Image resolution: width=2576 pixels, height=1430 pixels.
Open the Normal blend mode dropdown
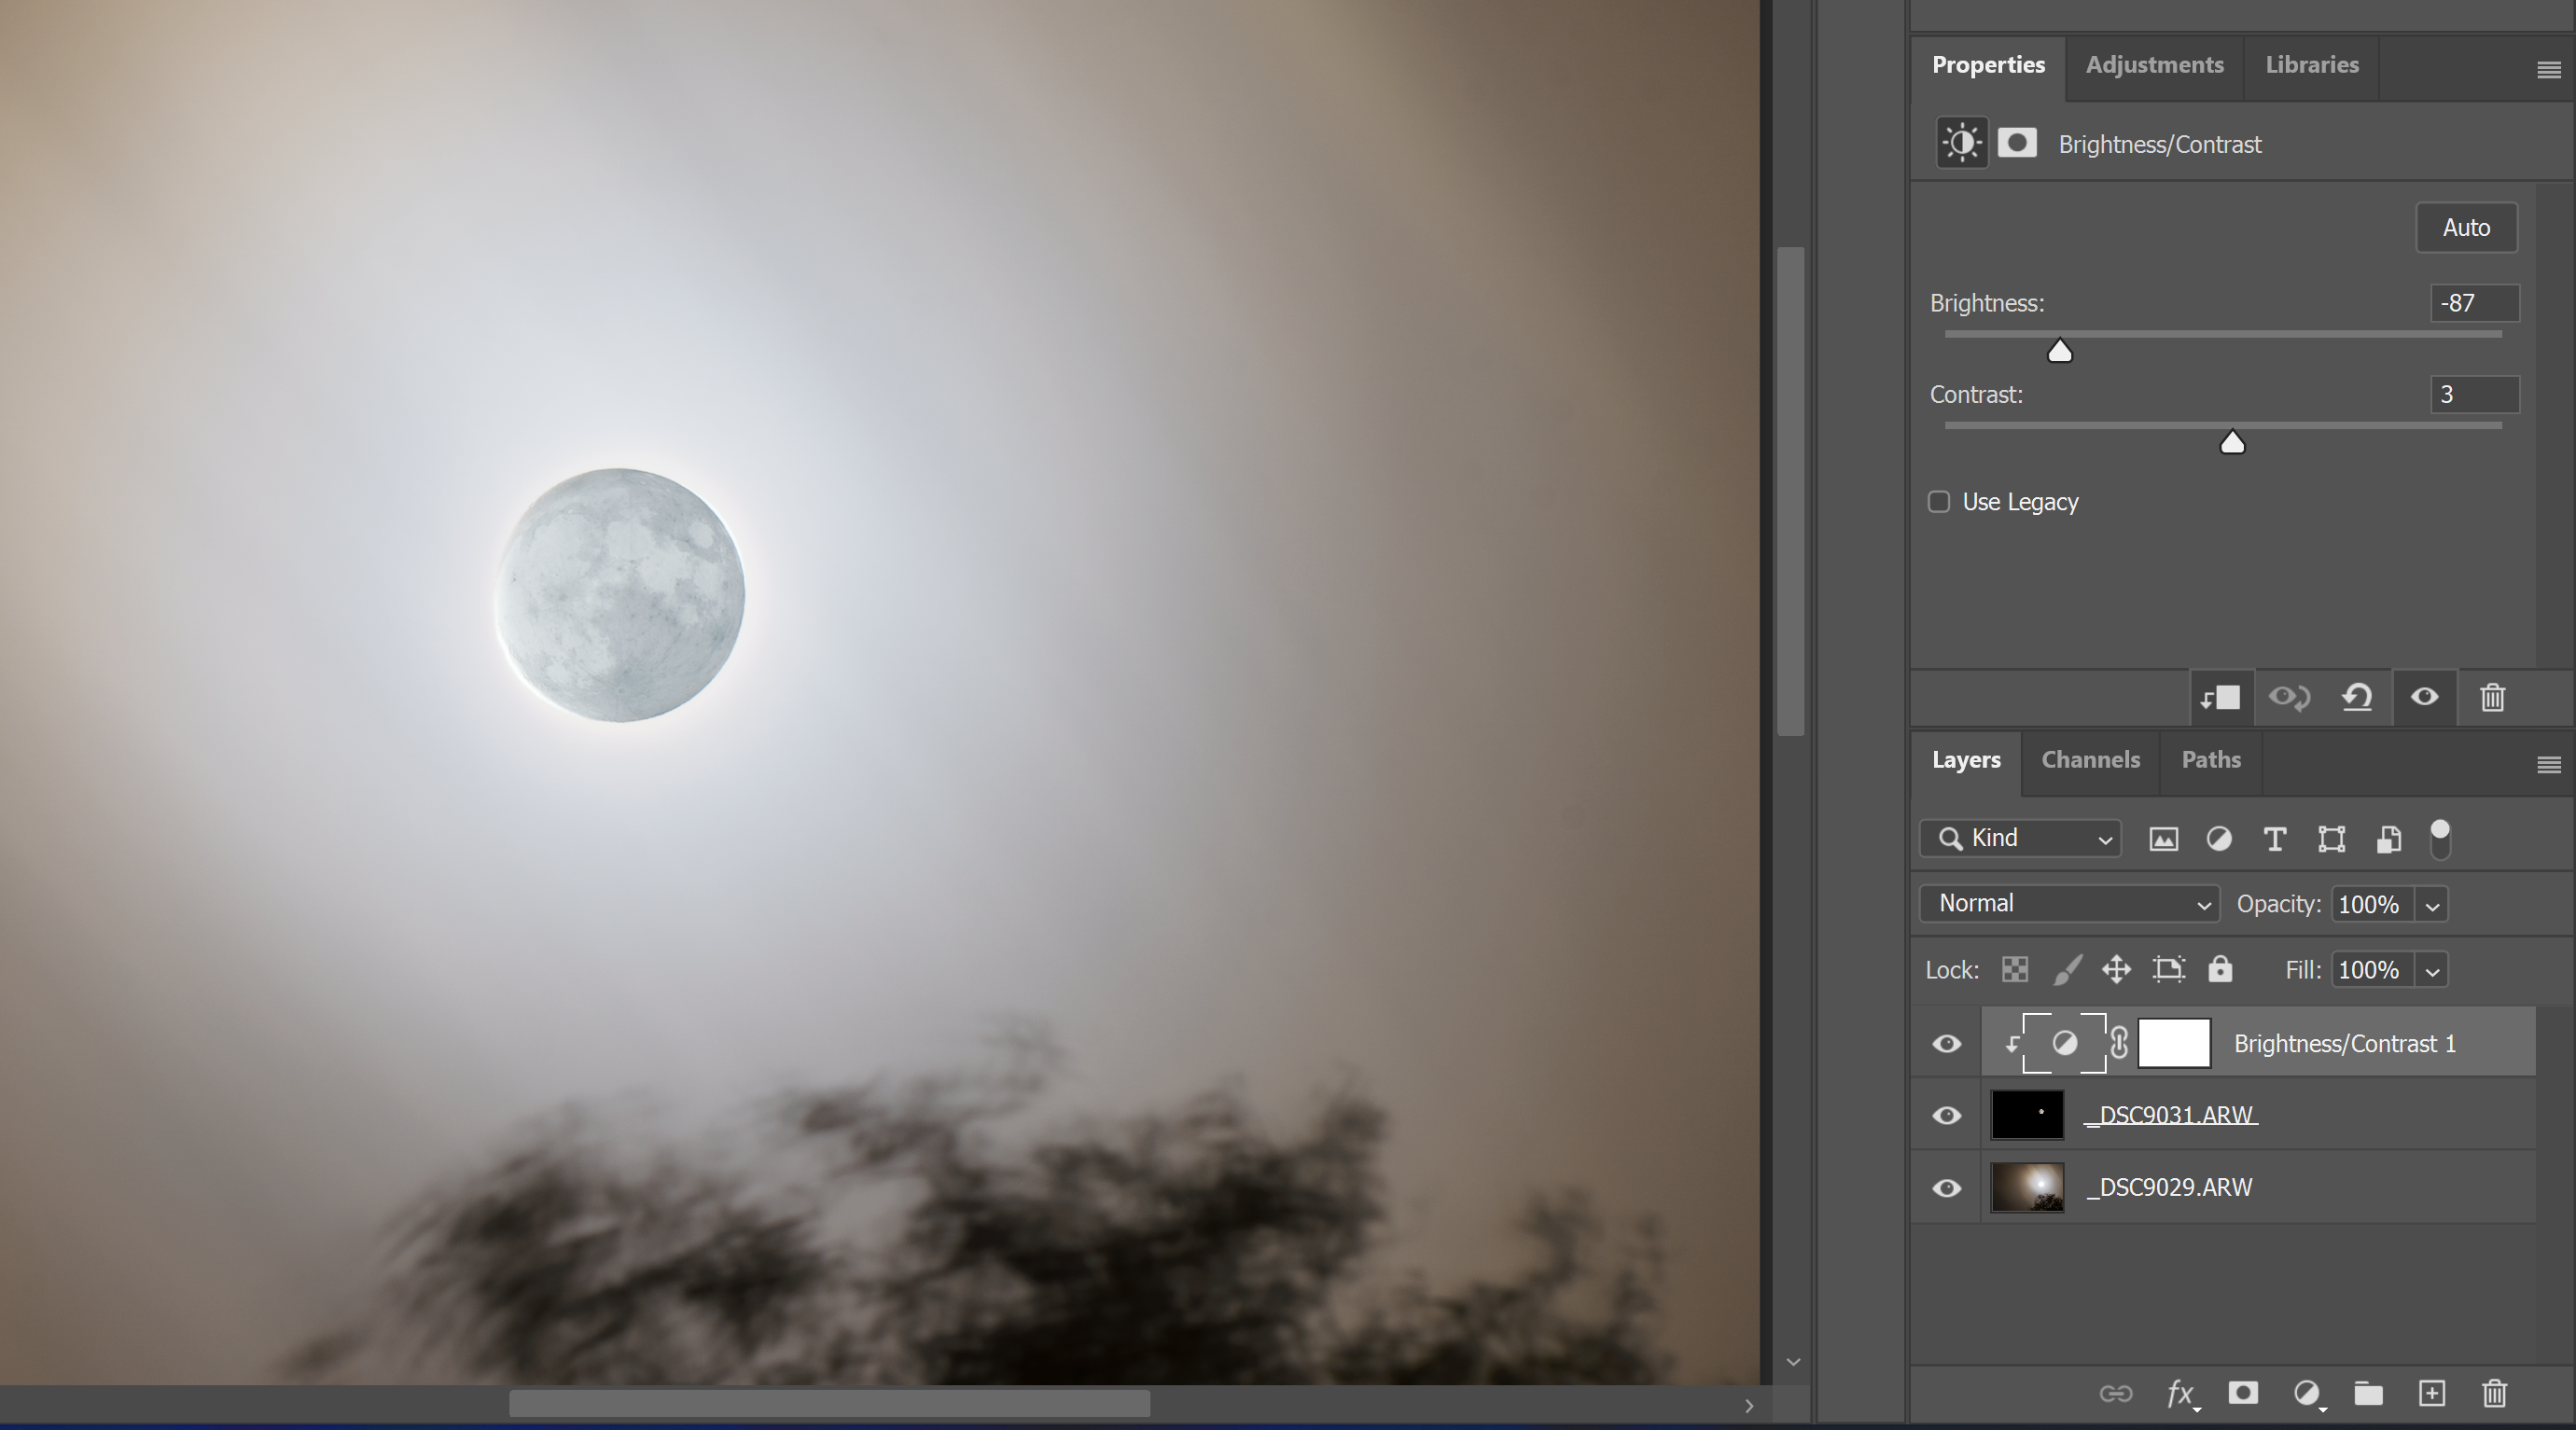pyautogui.click(x=2069, y=903)
